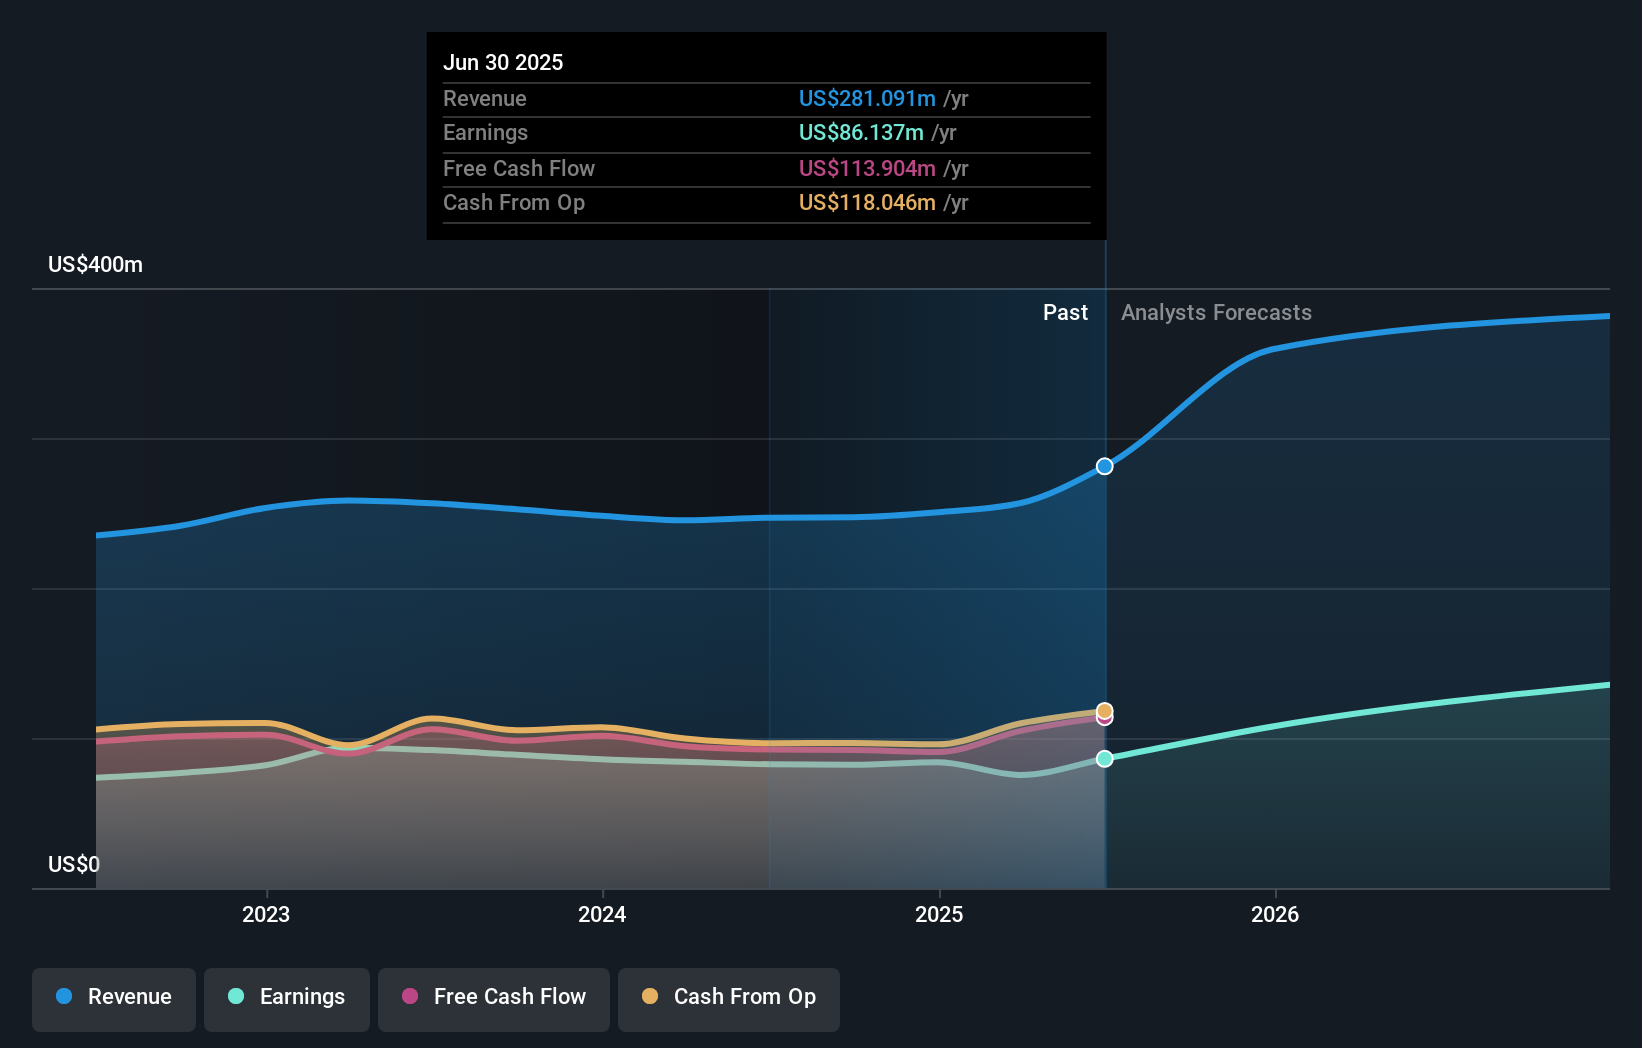Hide the Earnings line via its legend button
This screenshot has width=1642, height=1048.
click(287, 999)
